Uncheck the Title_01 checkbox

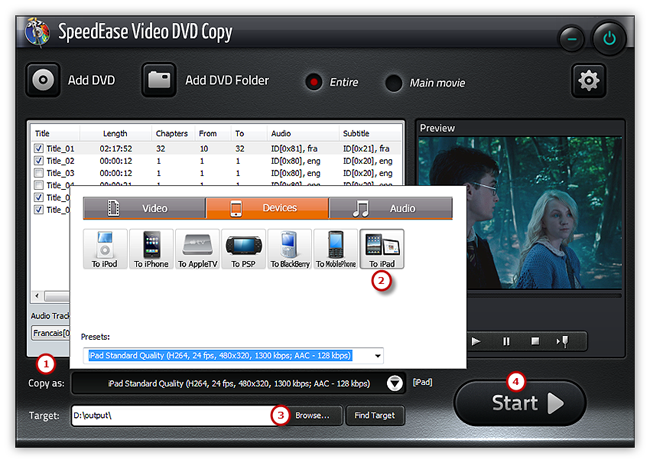click(39, 148)
